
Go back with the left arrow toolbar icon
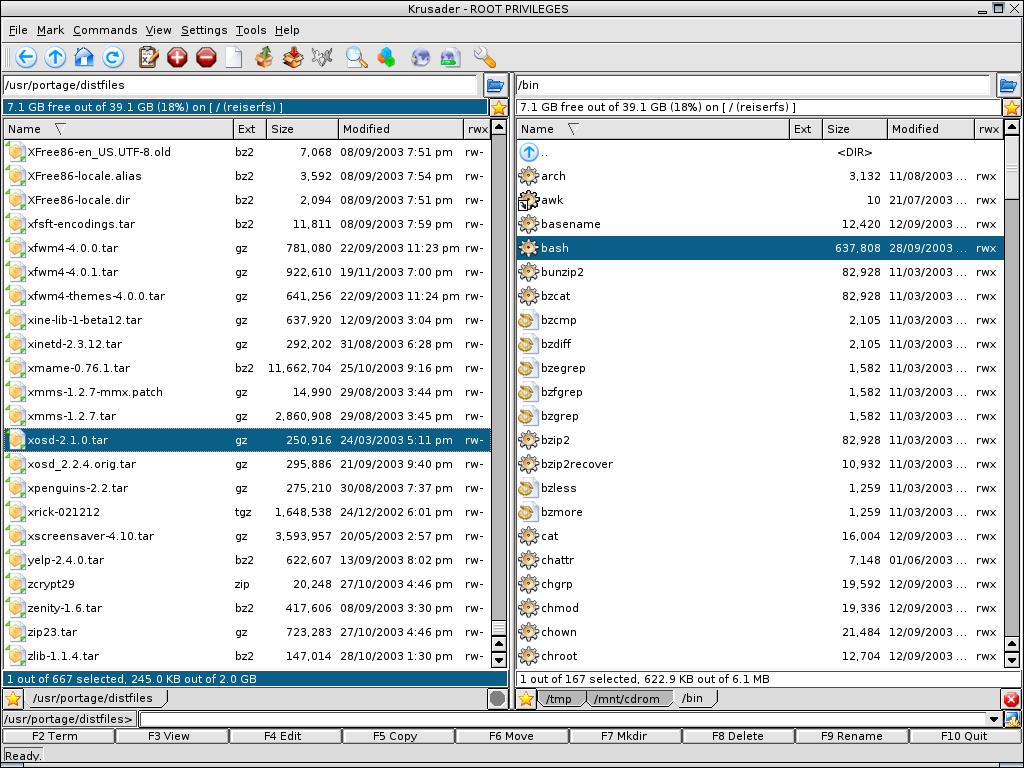25,57
